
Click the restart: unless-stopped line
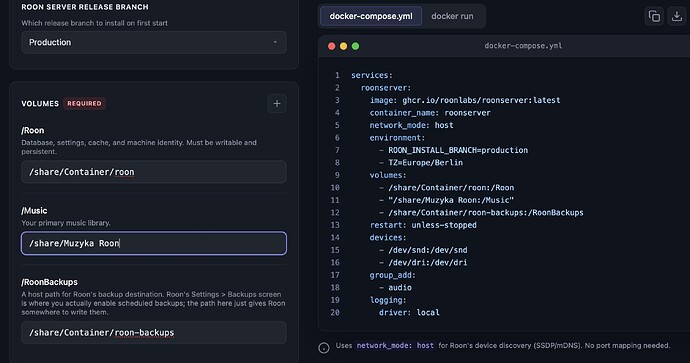tap(423, 225)
